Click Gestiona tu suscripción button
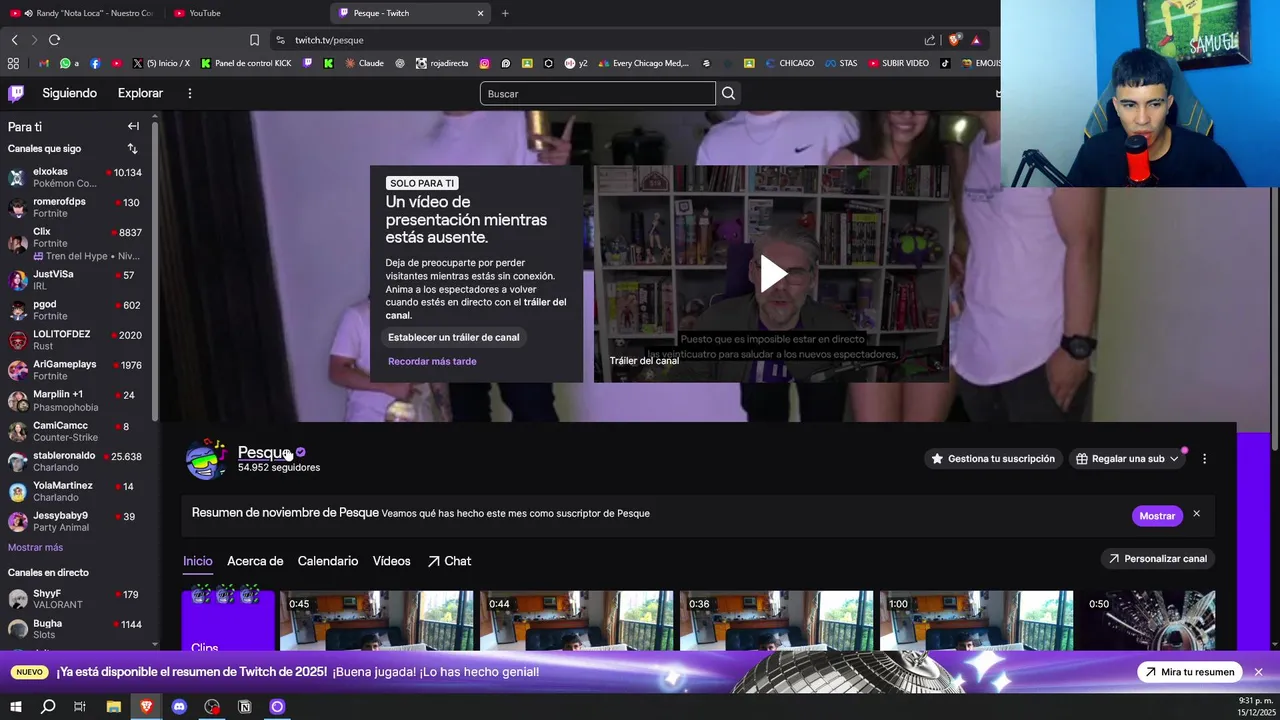Screen dimensions: 1280x720 click(993, 458)
